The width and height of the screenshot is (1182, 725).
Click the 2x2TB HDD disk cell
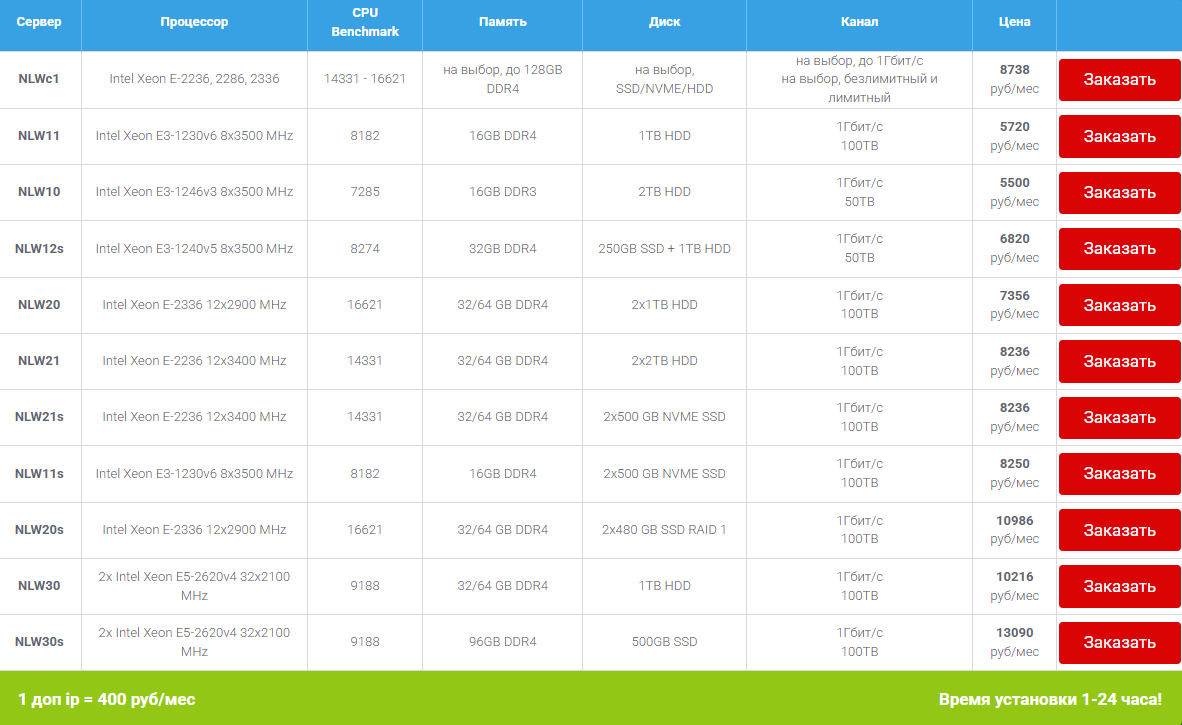(664, 360)
